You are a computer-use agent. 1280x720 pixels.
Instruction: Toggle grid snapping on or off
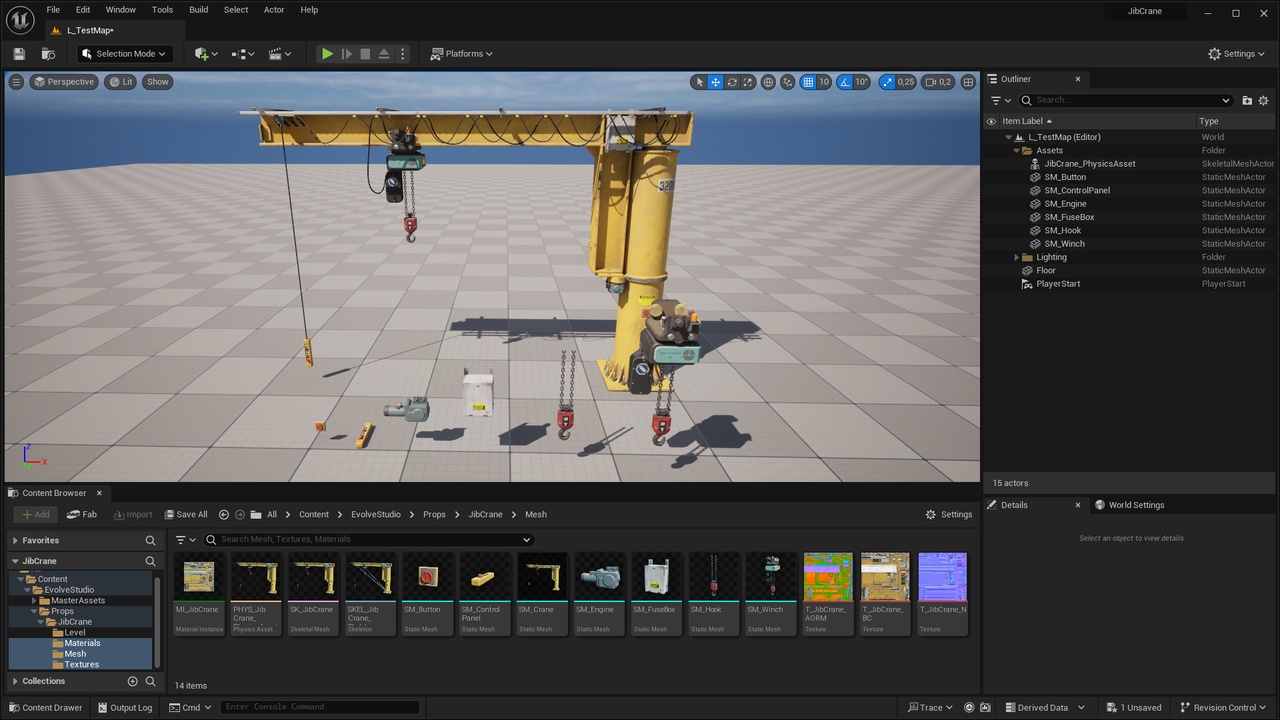[x=808, y=82]
